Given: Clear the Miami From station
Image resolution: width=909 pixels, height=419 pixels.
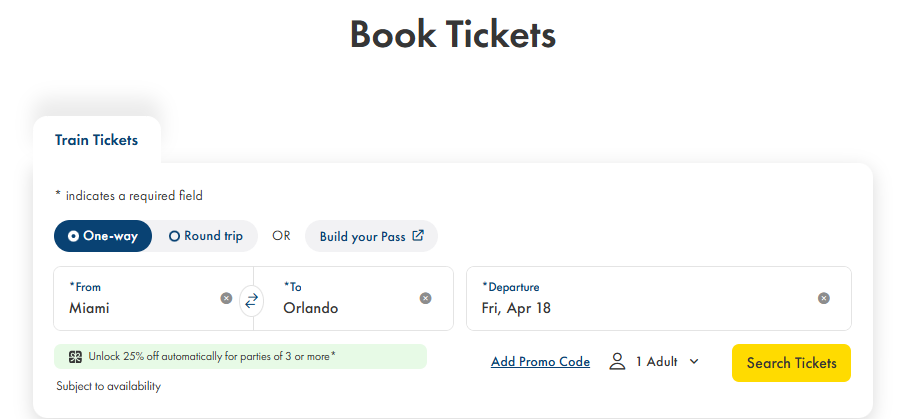Looking at the screenshot, I should pos(226,298).
